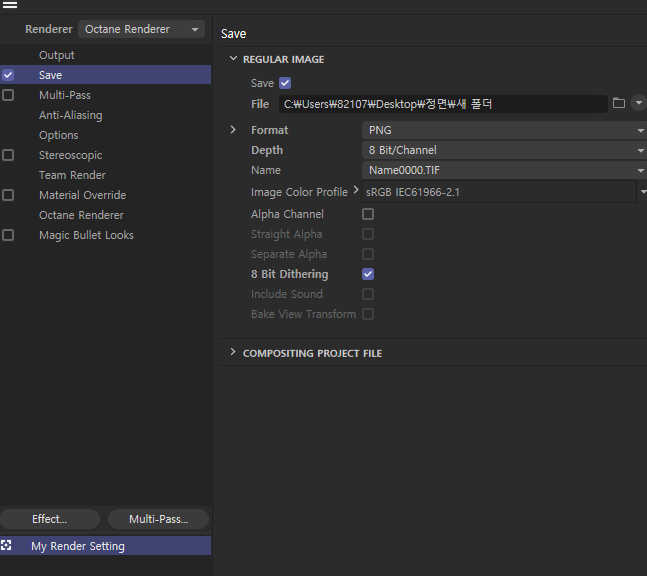Enable the Material Override checkbox

coord(8,195)
